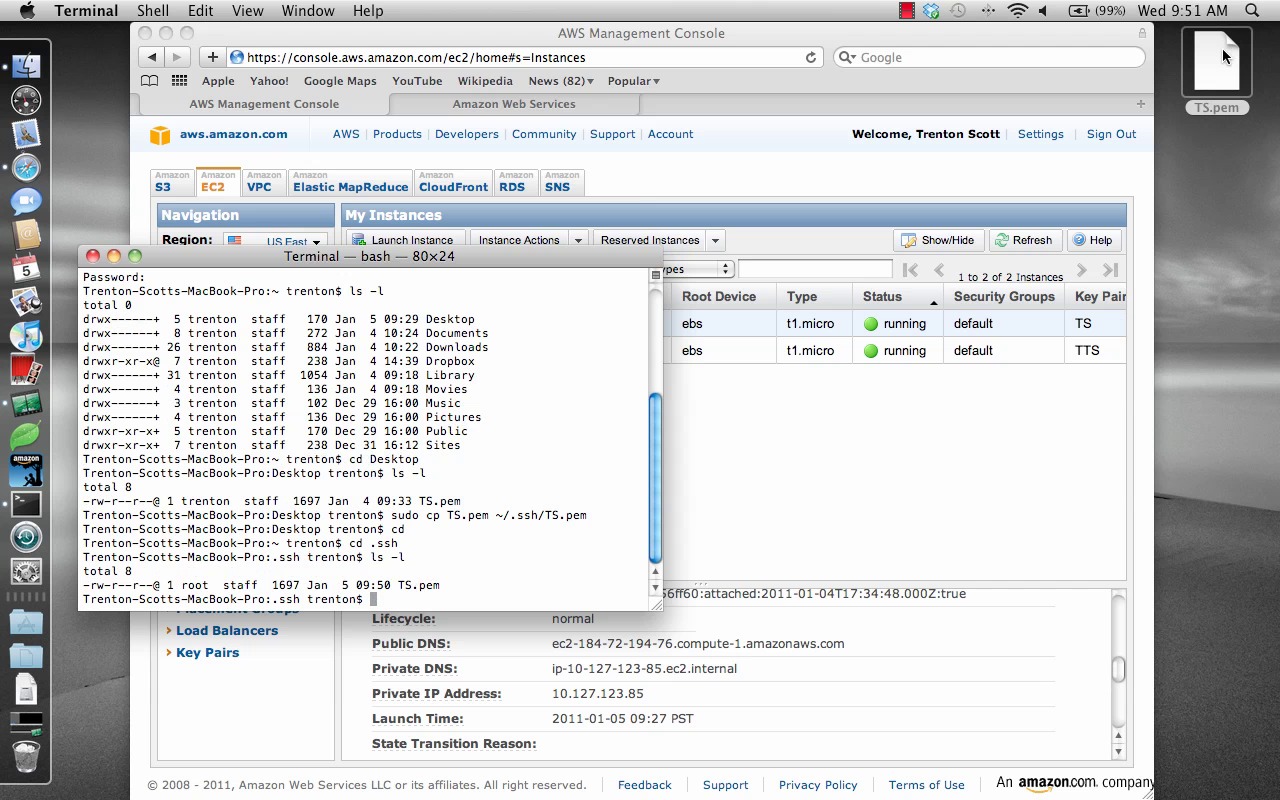Screen dimensions: 1280x800
Task: Open the Settings link
Action: [x=1040, y=134]
